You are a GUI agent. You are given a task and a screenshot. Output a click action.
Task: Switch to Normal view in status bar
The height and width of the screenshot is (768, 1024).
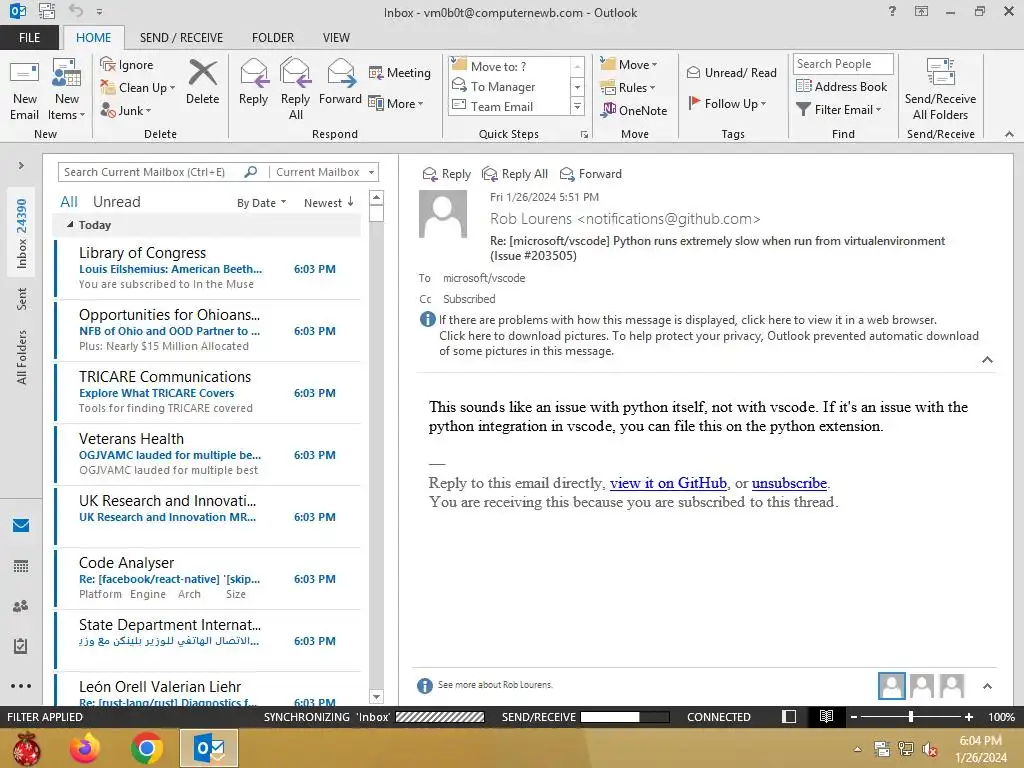tap(789, 716)
